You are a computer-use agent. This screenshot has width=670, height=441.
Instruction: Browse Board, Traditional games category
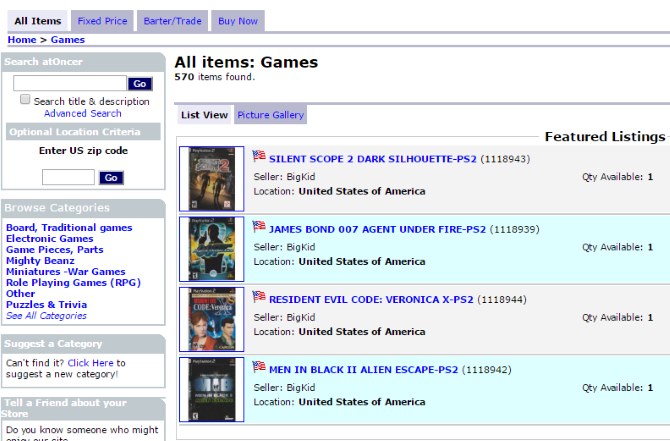click(x=69, y=228)
